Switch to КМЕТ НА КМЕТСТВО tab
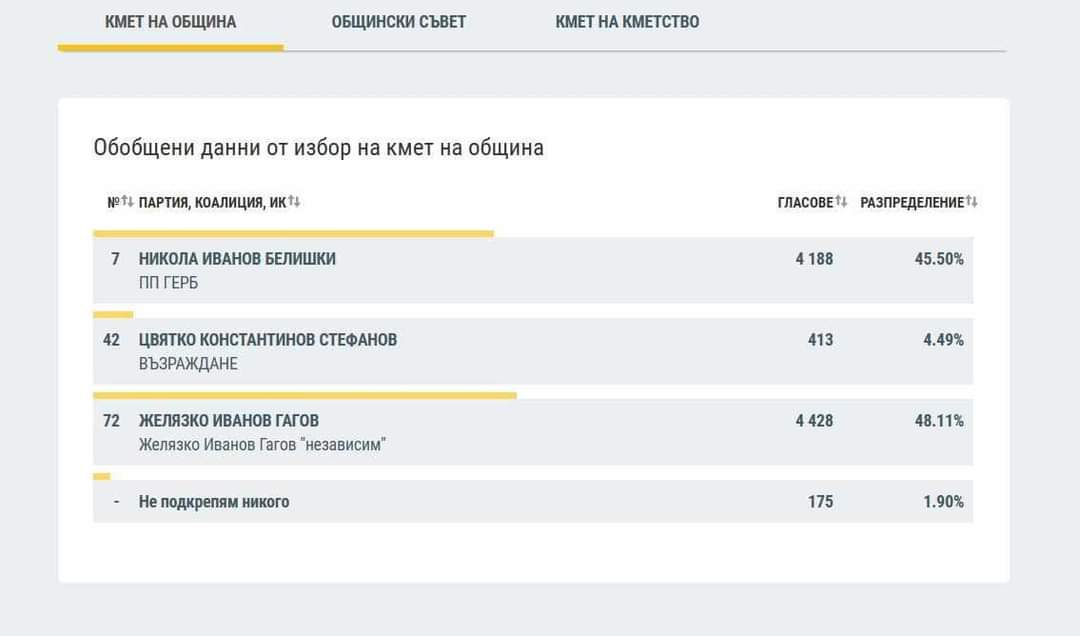This screenshot has width=1080, height=636. (x=627, y=22)
